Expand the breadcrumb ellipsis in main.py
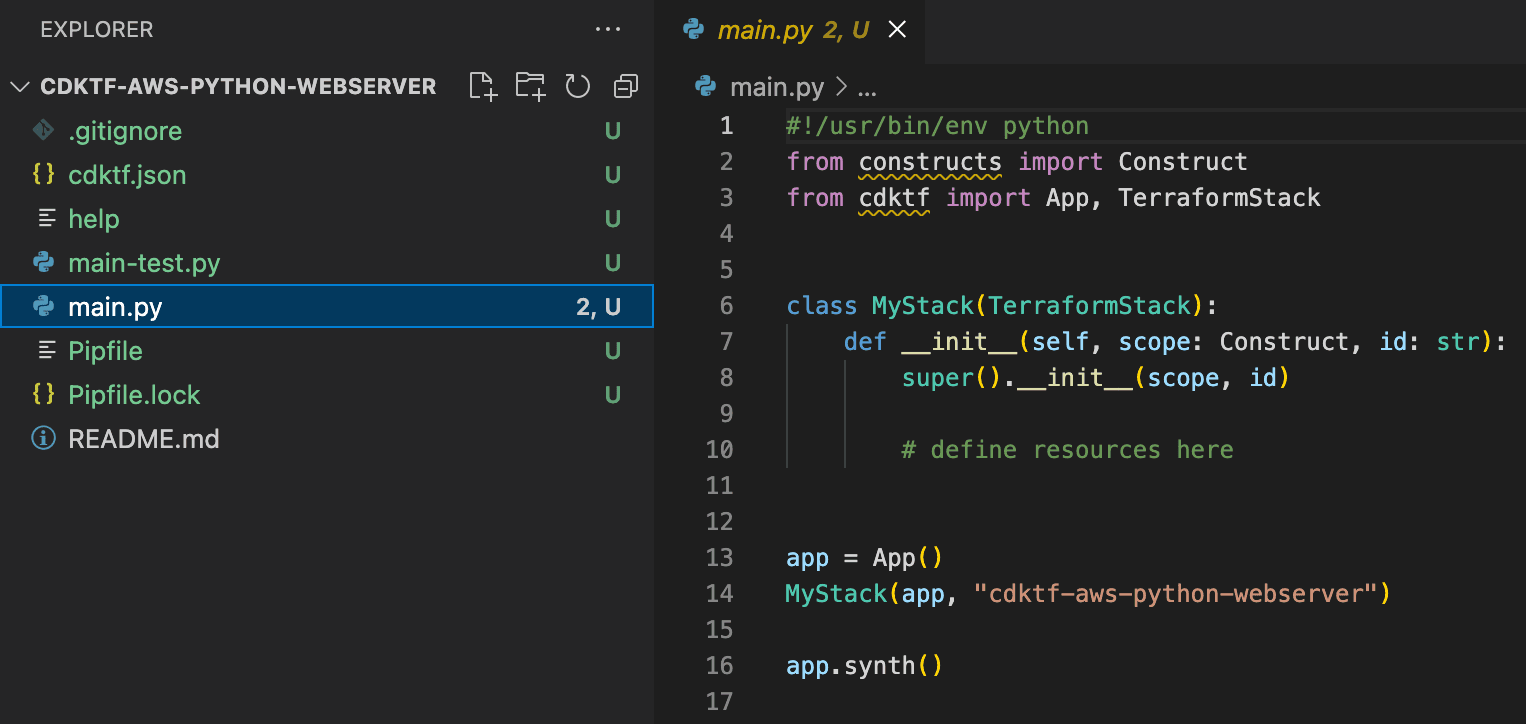The width and height of the screenshot is (1526, 724). point(866,87)
